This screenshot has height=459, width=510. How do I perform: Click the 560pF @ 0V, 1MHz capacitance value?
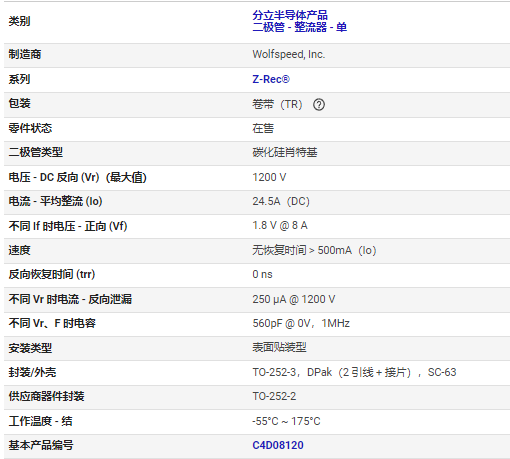(301, 323)
